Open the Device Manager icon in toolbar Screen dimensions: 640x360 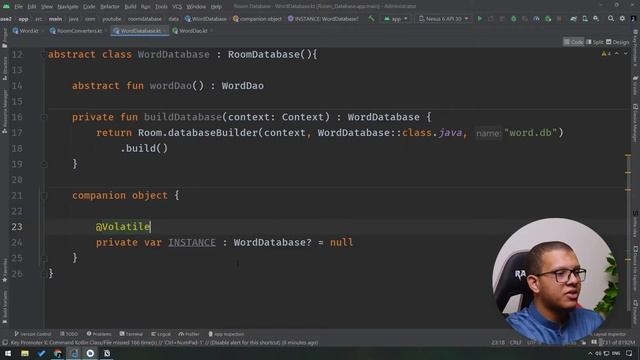[x=585, y=19]
